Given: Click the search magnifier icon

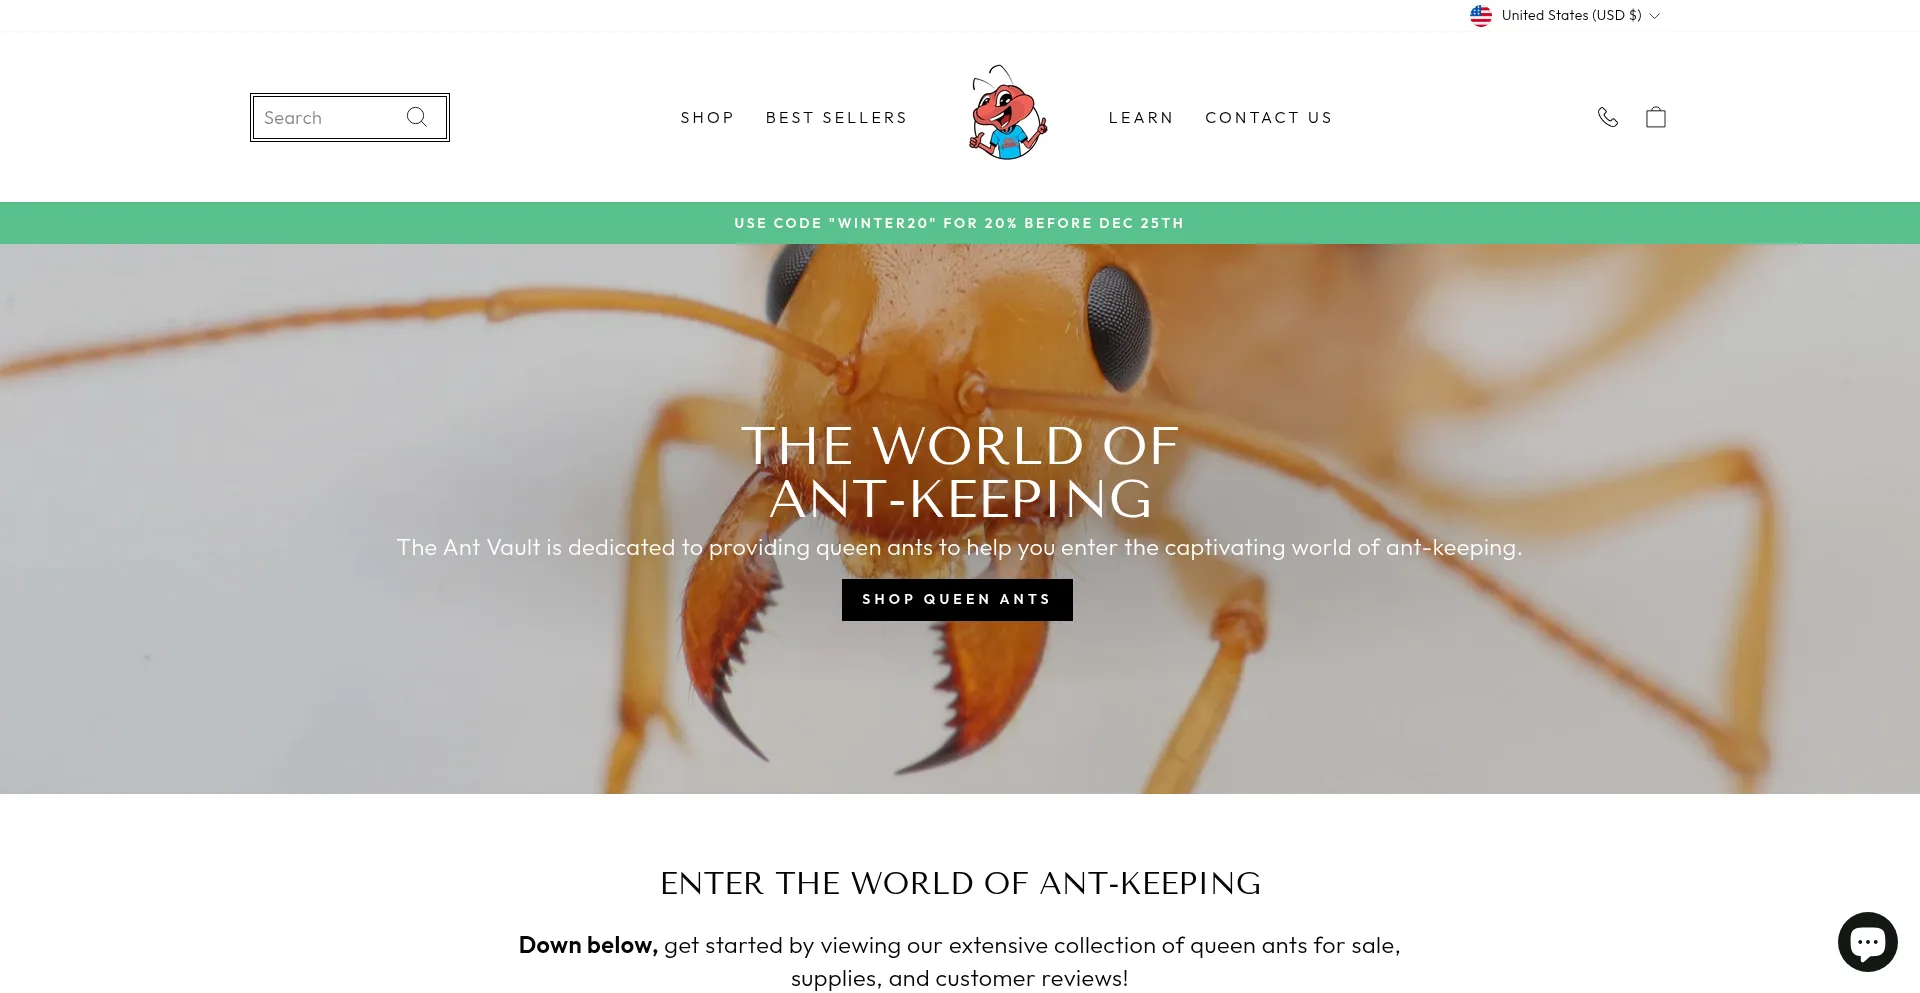Looking at the screenshot, I should click(x=417, y=117).
